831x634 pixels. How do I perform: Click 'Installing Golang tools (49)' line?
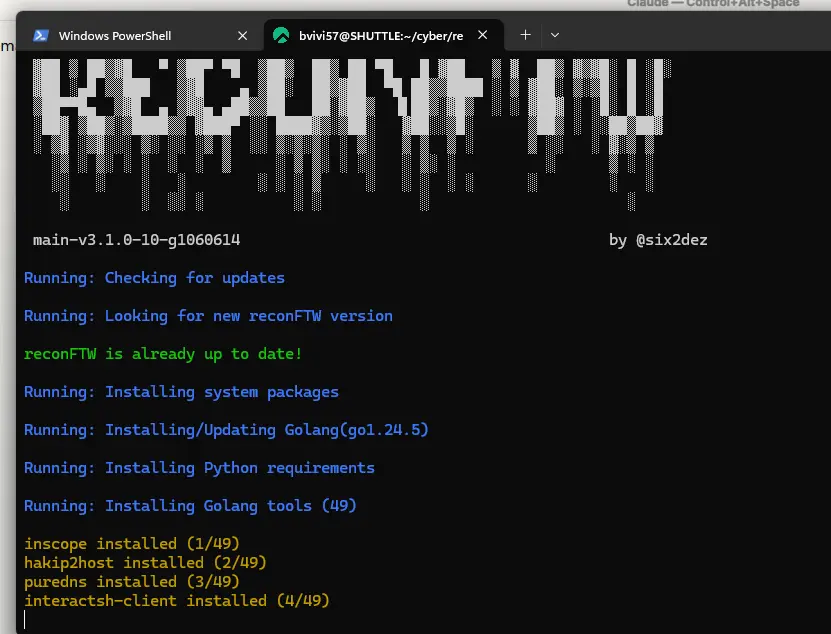pyautogui.click(x=190, y=506)
